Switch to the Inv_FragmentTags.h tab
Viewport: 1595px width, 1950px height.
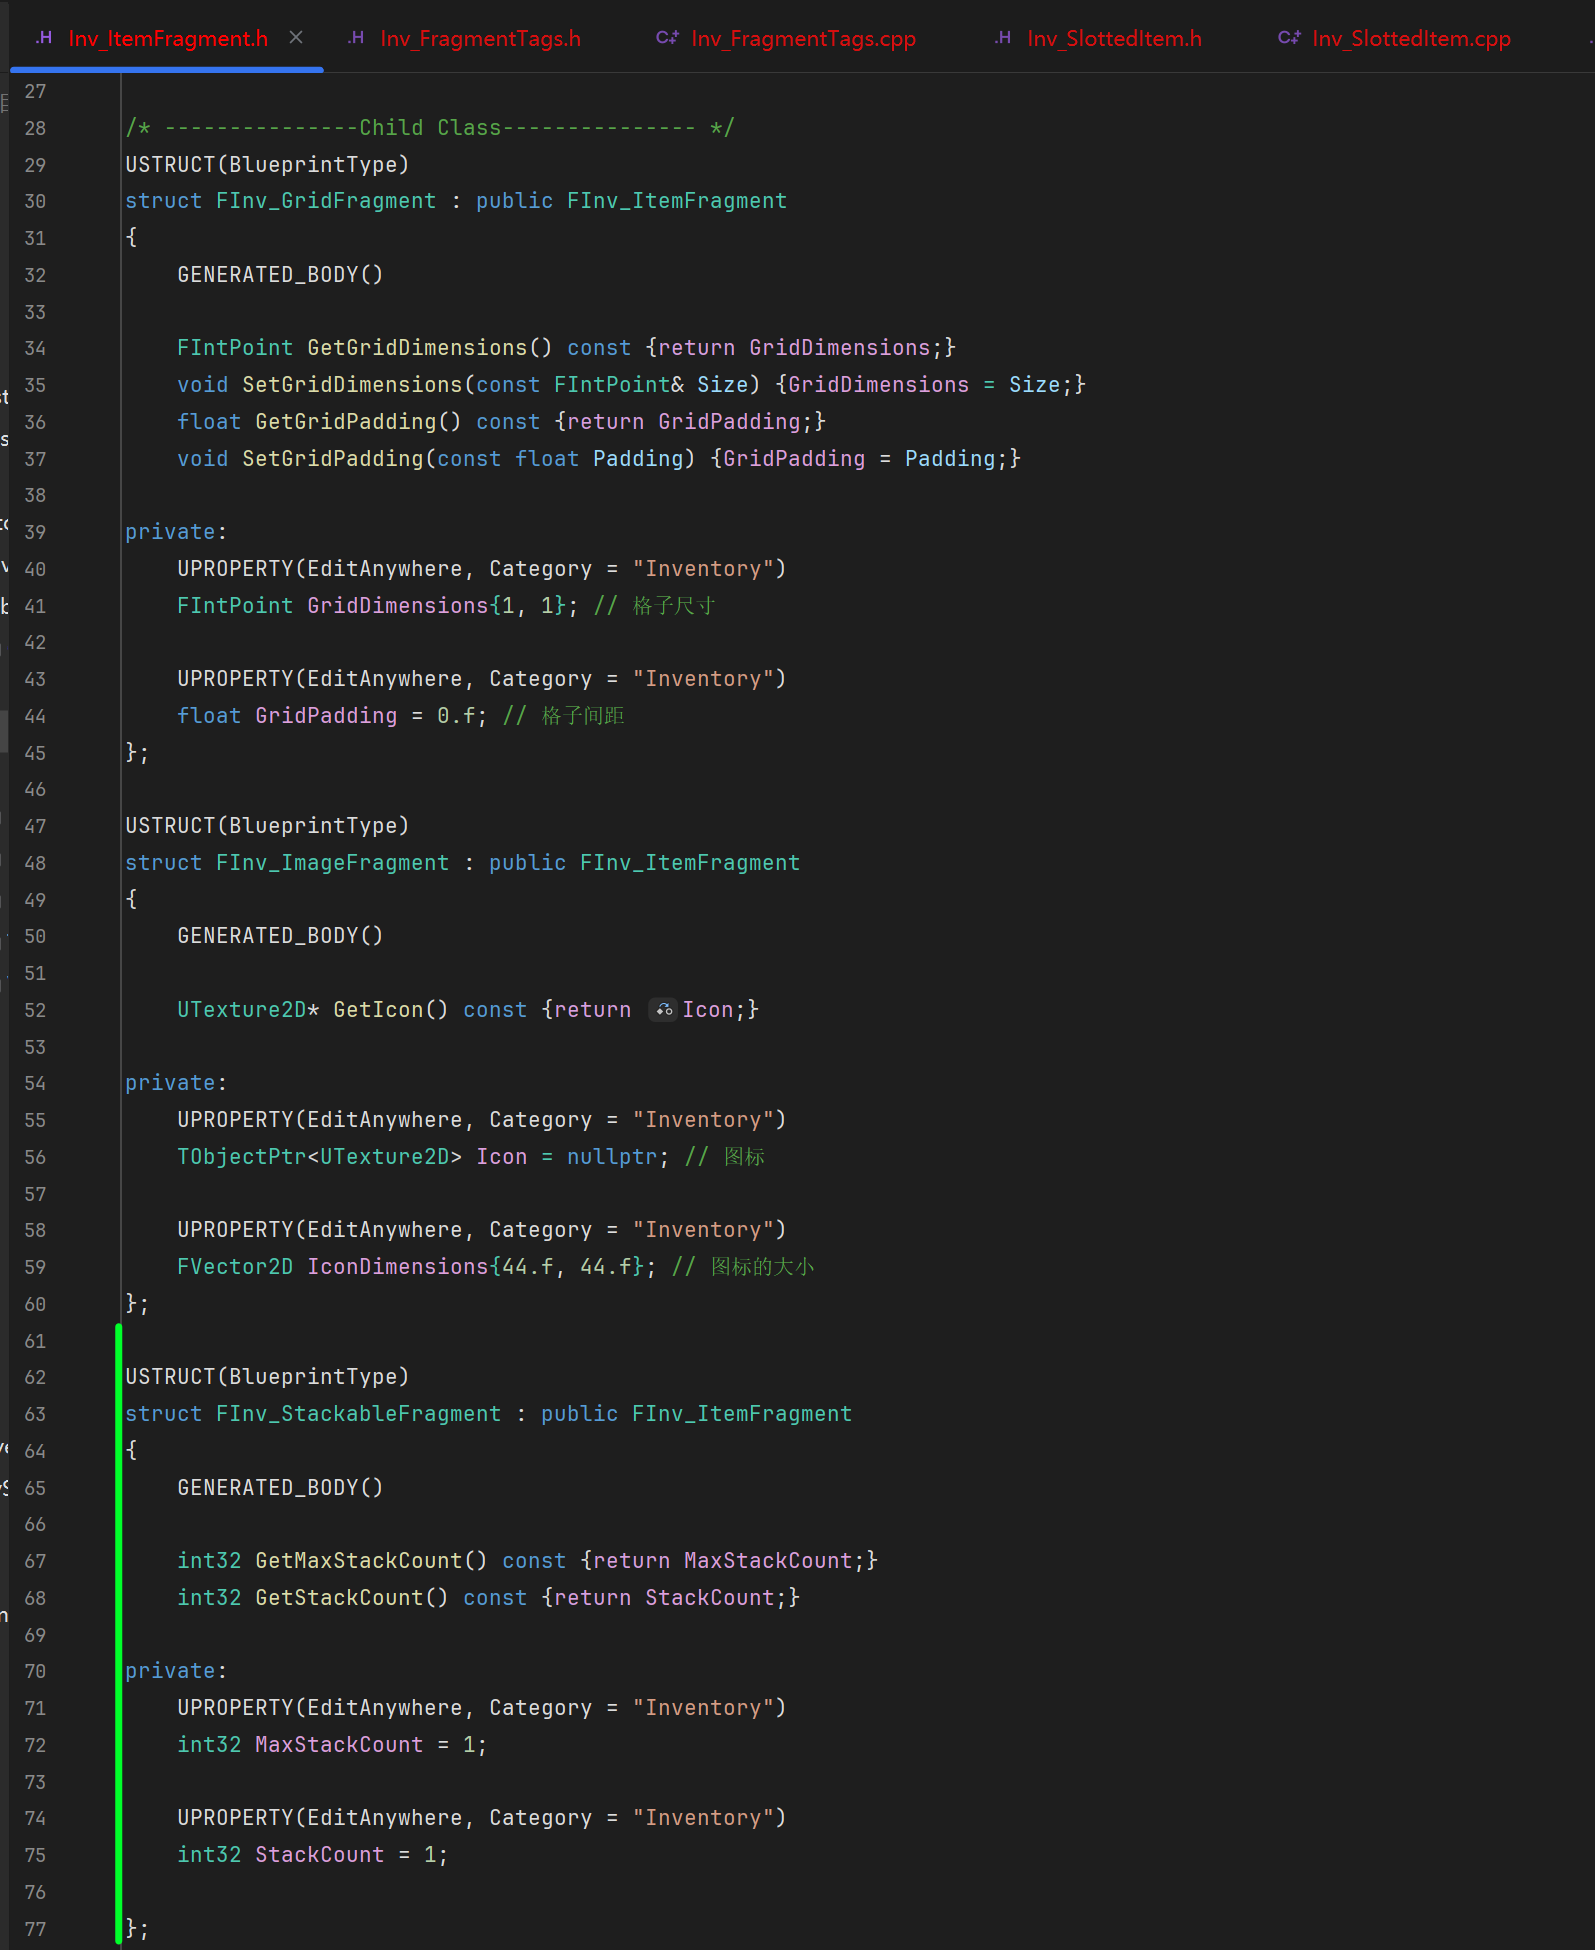(465, 38)
